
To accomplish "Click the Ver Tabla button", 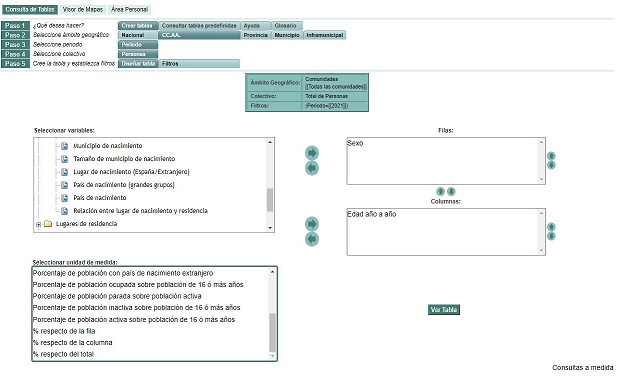I will (x=444, y=310).
